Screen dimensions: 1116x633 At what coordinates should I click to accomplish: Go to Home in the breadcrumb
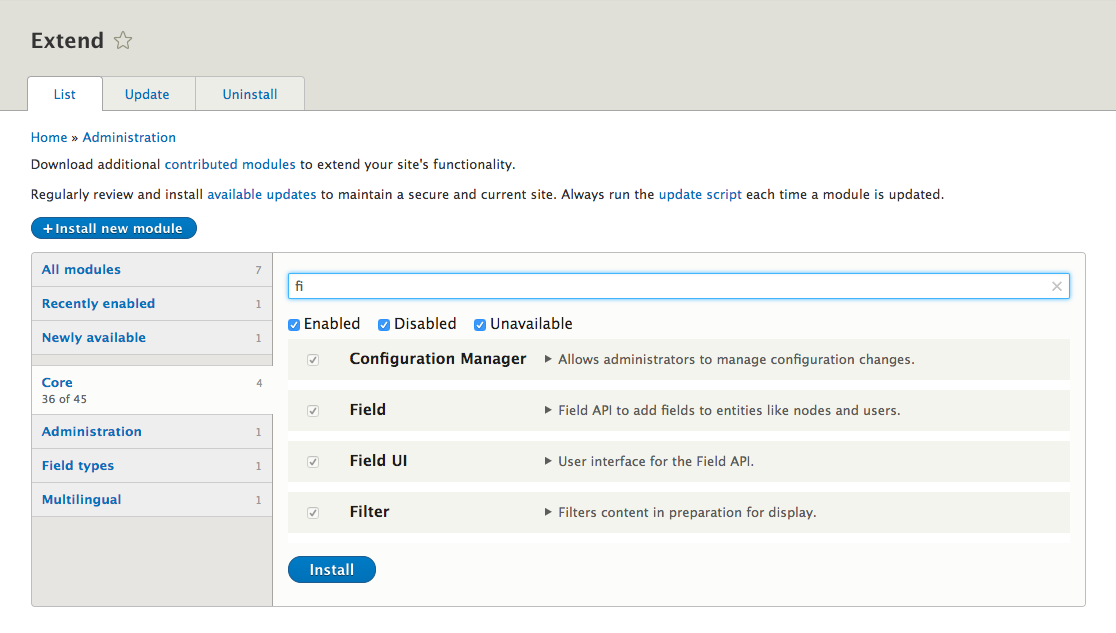pyautogui.click(x=49, y=138)
